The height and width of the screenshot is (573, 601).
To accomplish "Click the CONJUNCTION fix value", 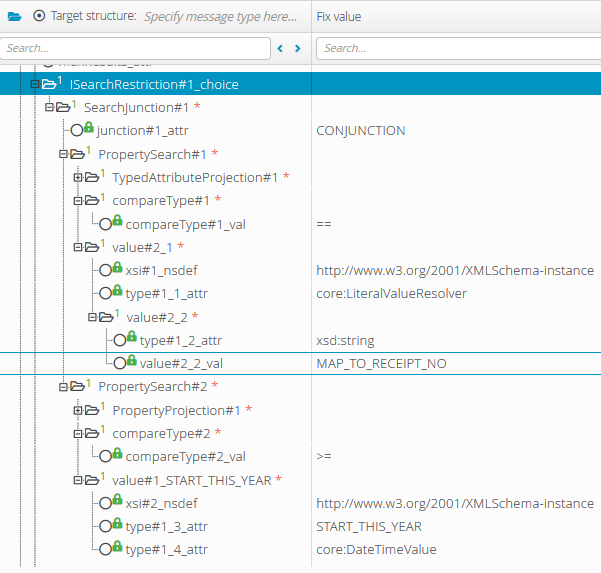I will tap(361, 131).
